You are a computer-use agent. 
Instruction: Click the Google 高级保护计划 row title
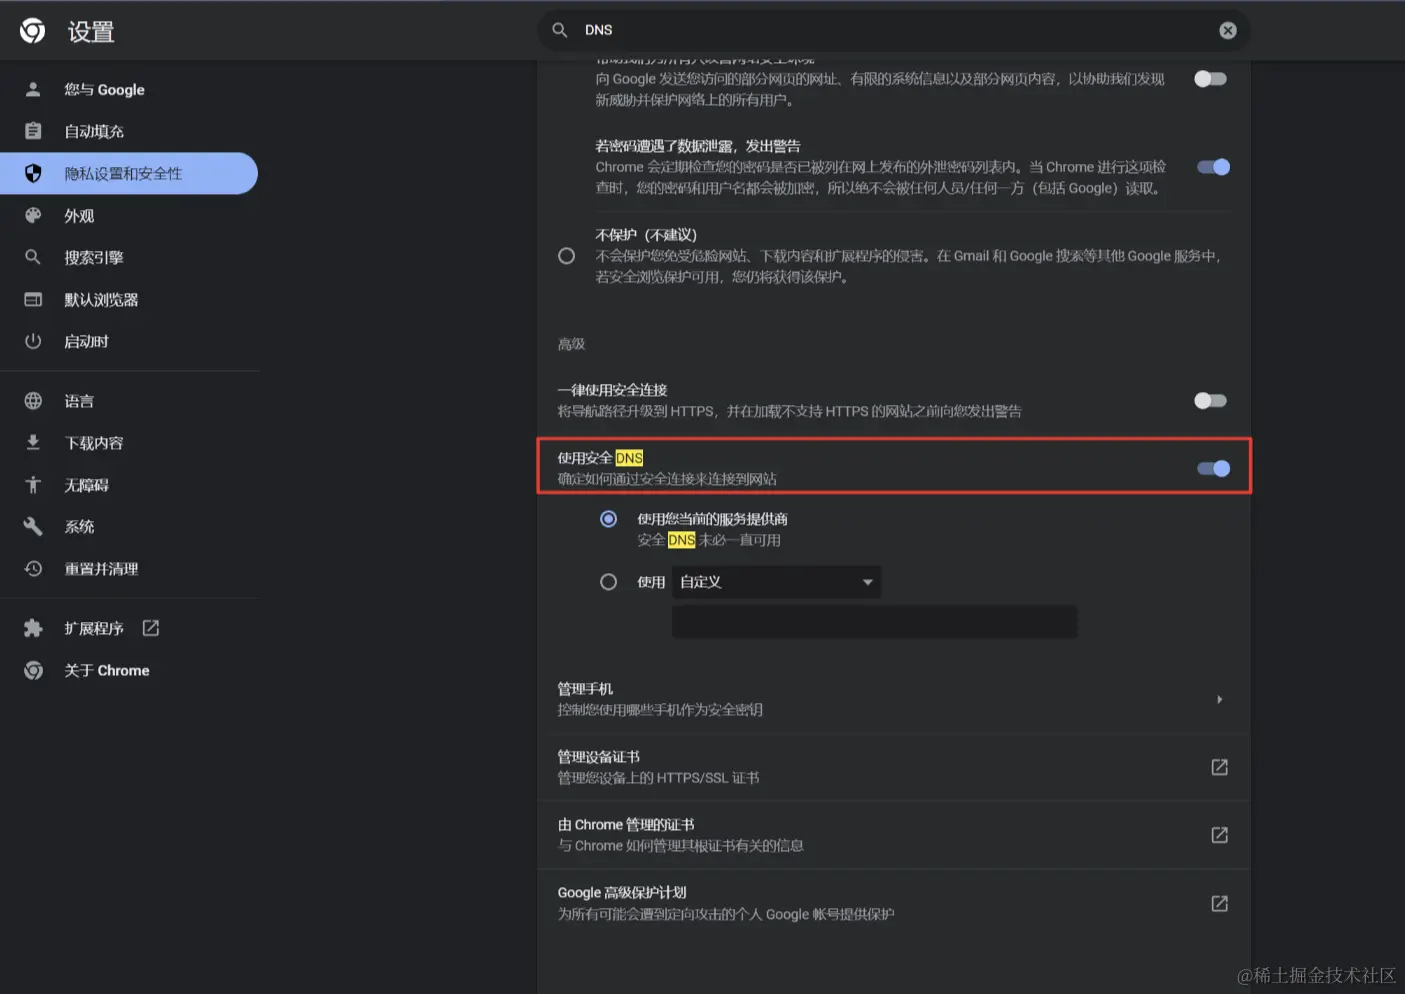click(x=622, y=893)
